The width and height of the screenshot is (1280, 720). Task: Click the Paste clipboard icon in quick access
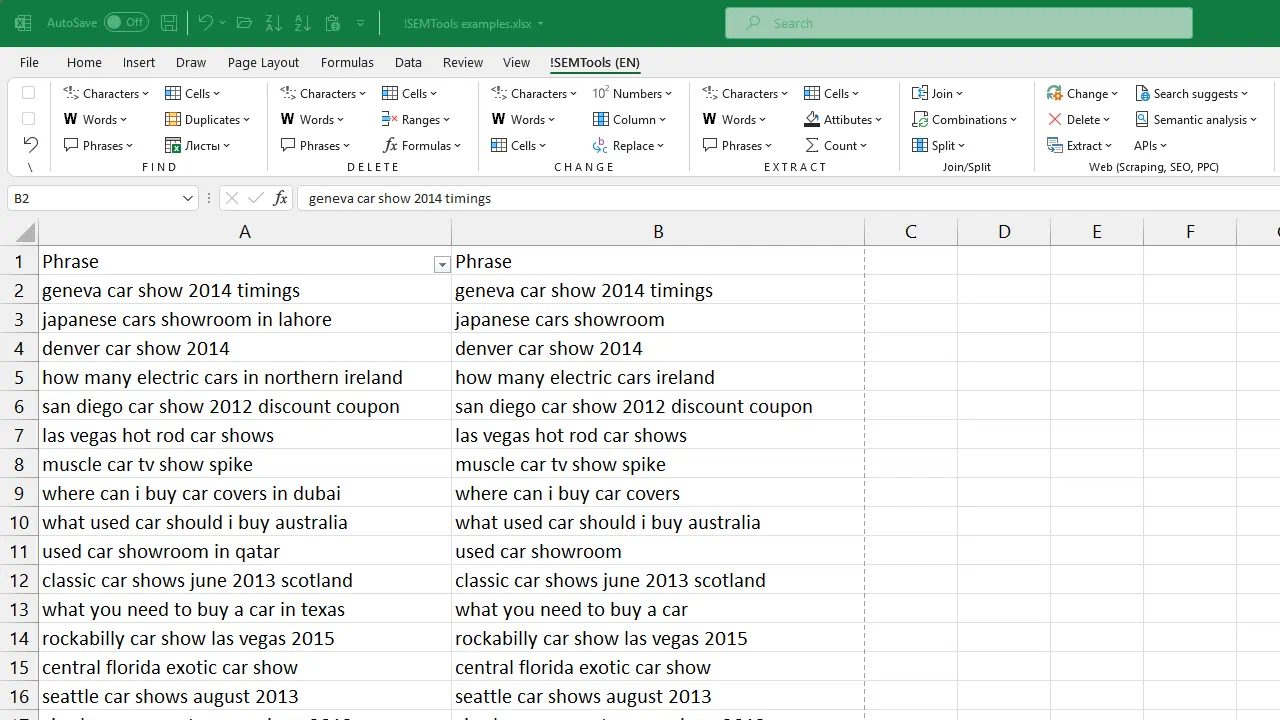[333, 22]
